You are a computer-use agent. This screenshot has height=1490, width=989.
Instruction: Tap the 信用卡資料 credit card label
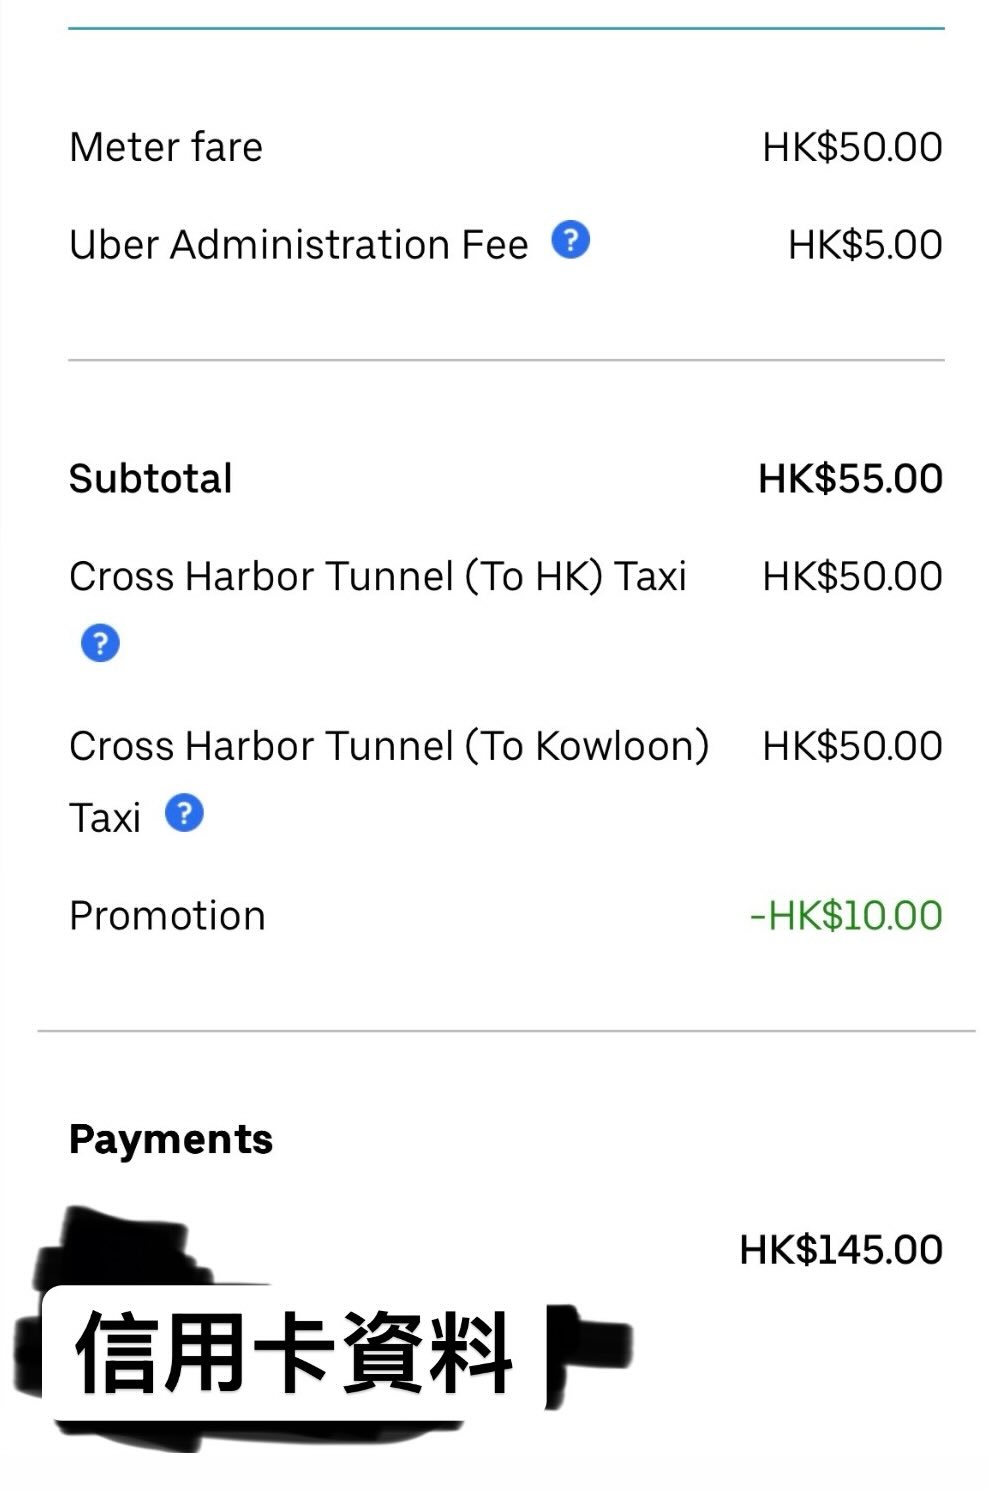pos(293,1353)
